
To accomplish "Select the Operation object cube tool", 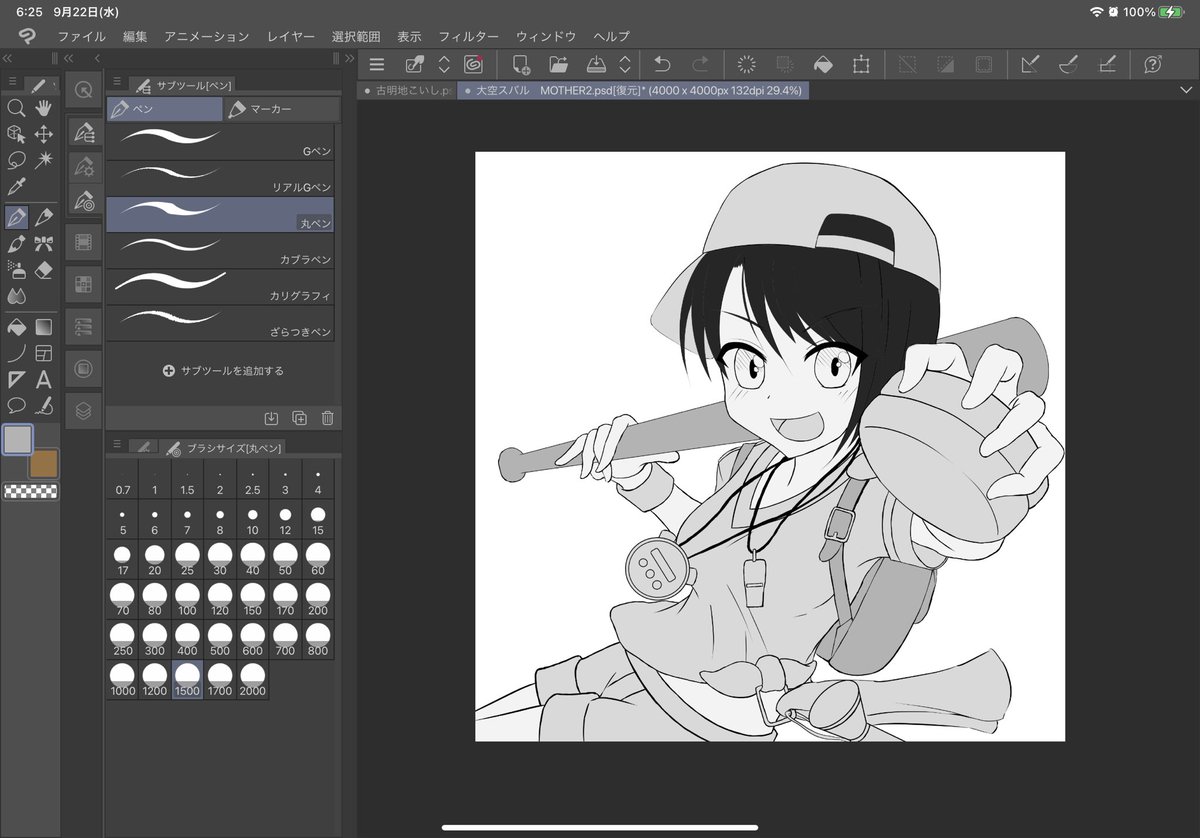I will [x=16, y=134].
